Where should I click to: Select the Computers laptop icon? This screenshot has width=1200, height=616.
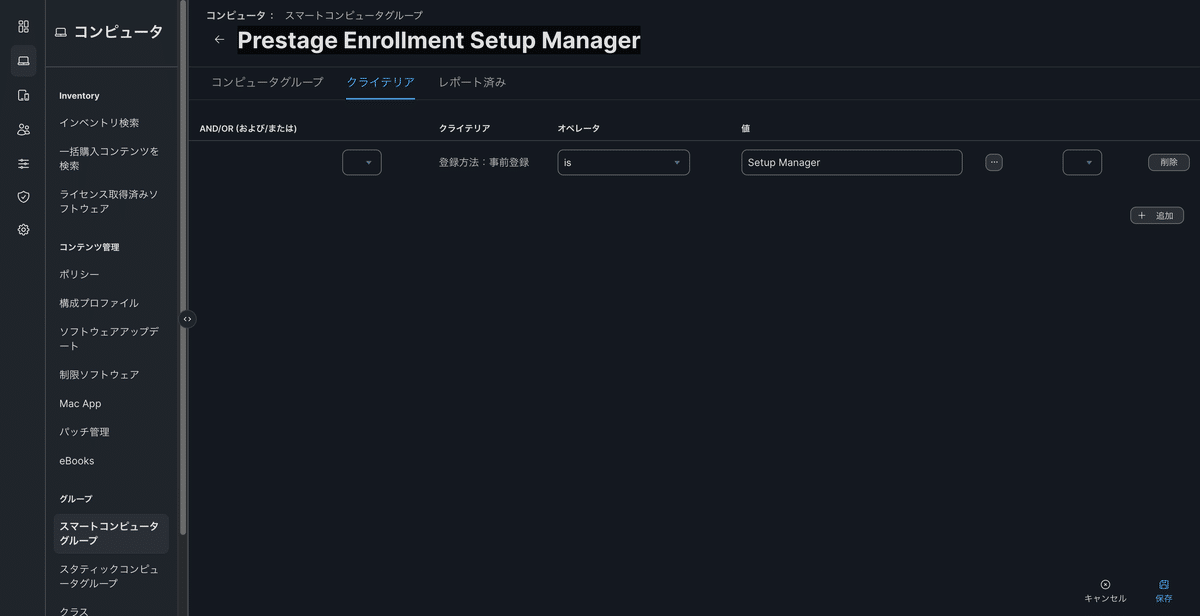click(x=22, y=60)
